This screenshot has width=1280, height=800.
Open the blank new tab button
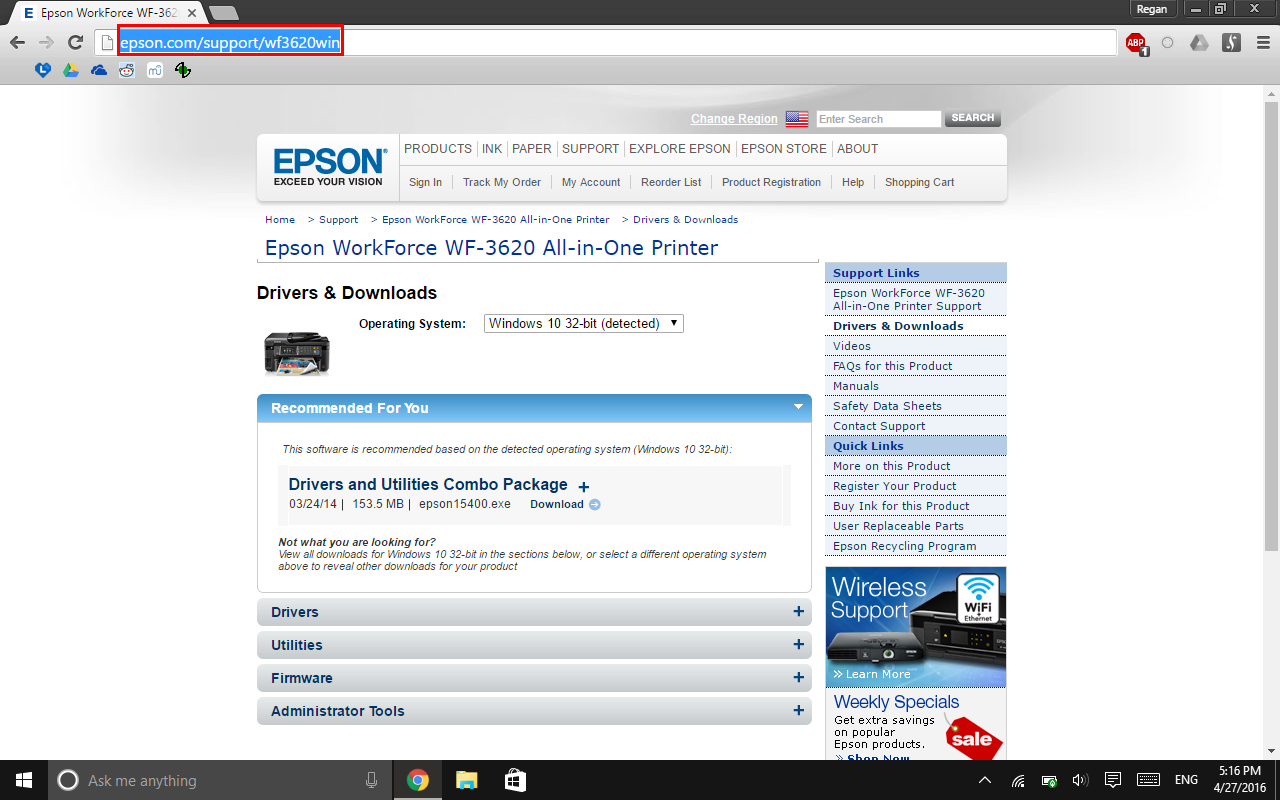(x=224, y=12)
